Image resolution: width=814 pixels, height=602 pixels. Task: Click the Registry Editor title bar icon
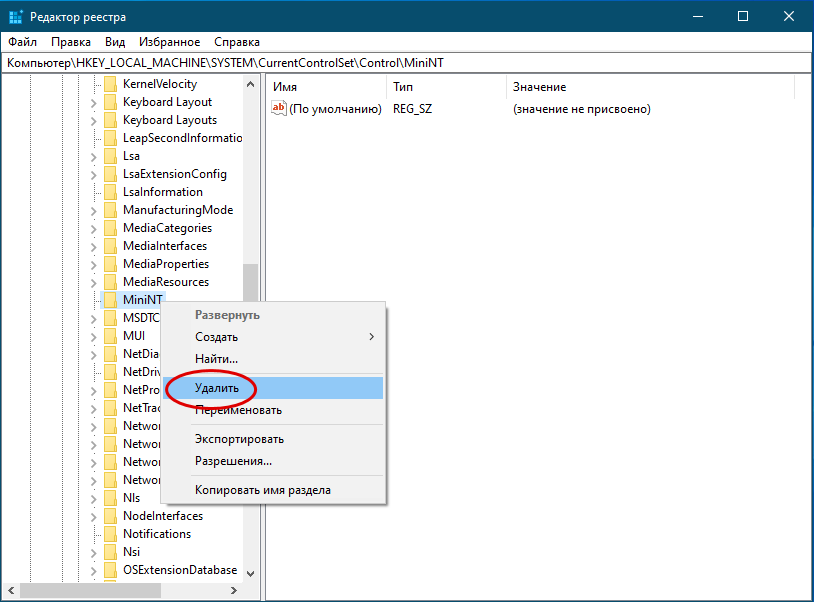[16, 17]
